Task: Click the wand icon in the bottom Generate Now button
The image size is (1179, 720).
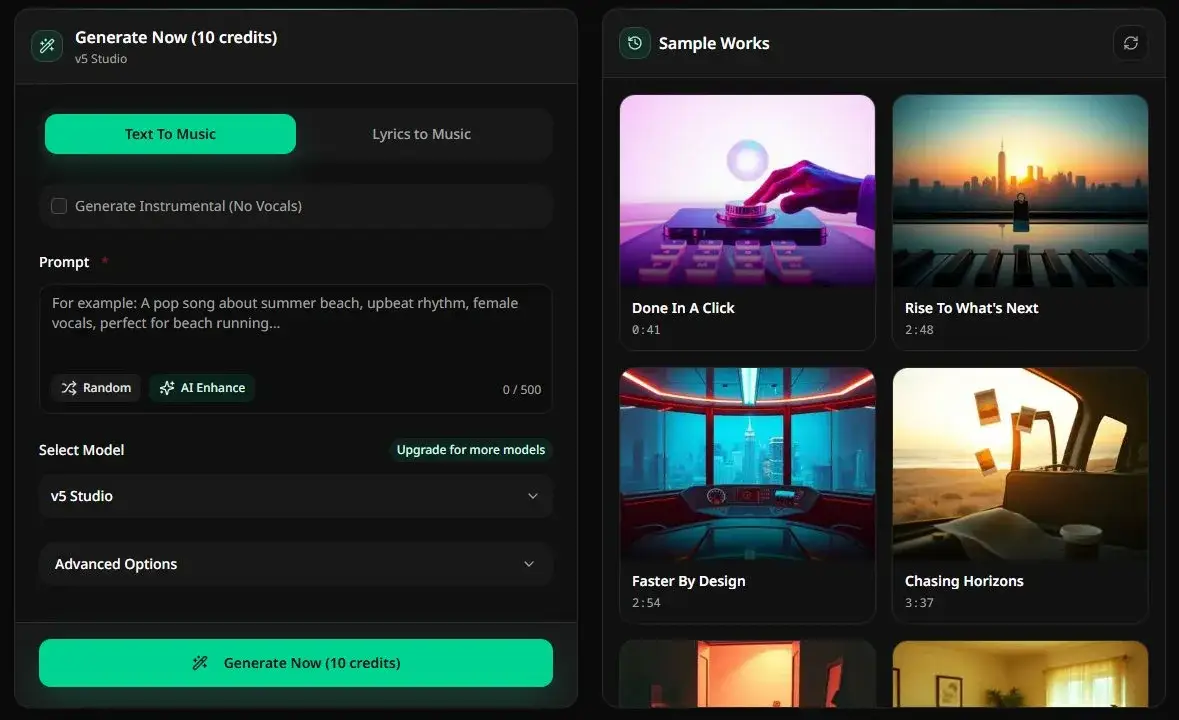Action: 200,663
